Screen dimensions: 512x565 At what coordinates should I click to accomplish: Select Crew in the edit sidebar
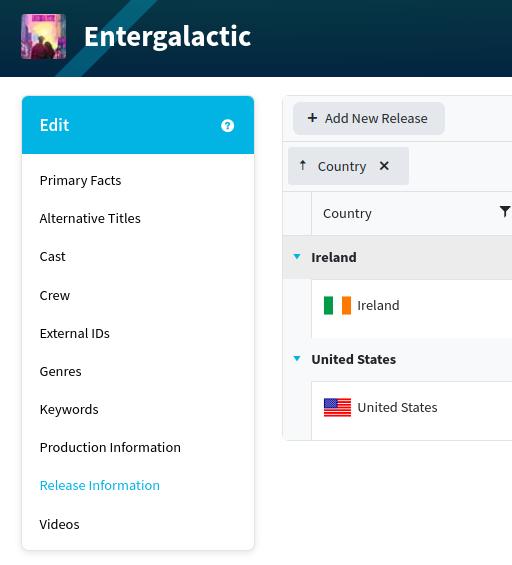pyautogui.click(x=55, y=295)
